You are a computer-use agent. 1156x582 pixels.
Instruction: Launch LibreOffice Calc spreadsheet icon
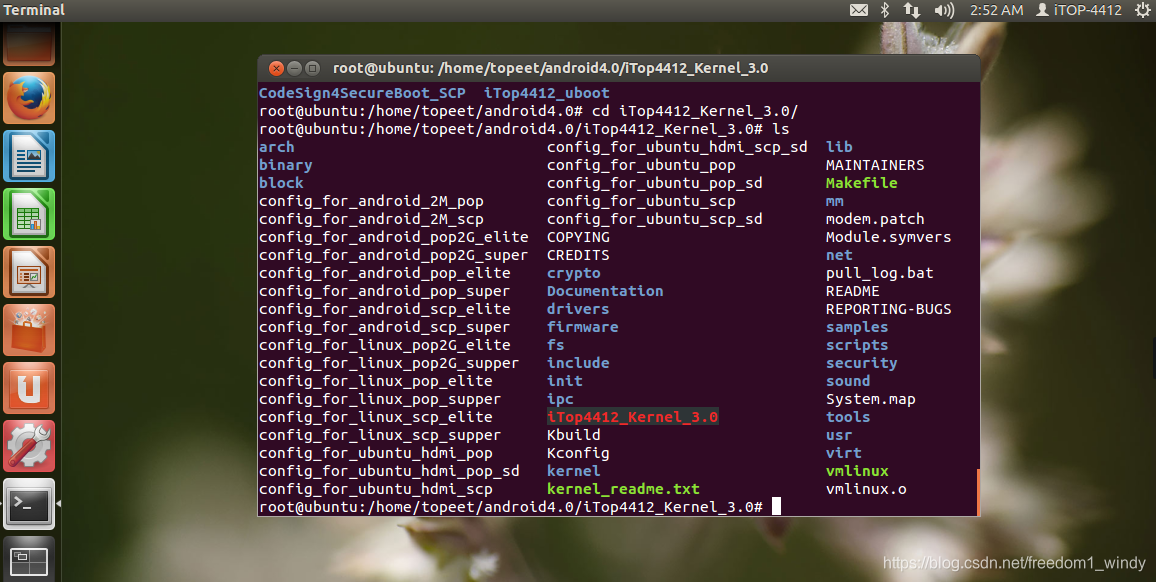pos(29,215)
